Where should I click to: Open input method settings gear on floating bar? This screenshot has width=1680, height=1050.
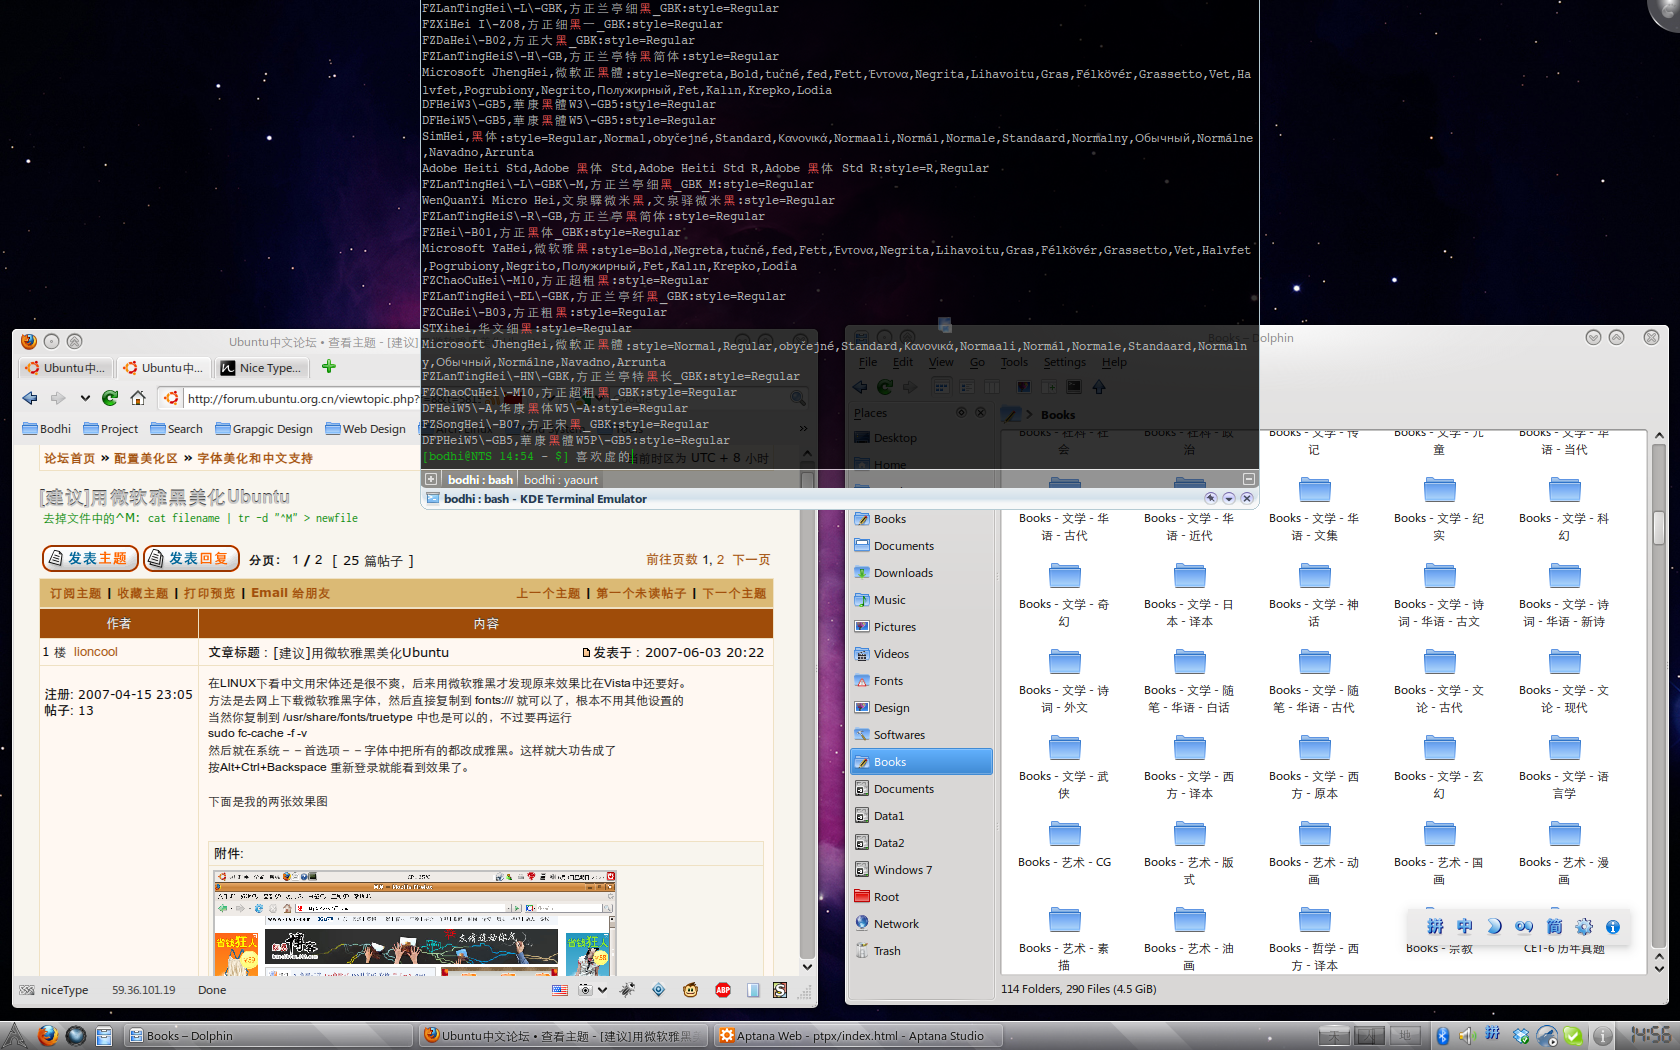(x=1584, y=927)
